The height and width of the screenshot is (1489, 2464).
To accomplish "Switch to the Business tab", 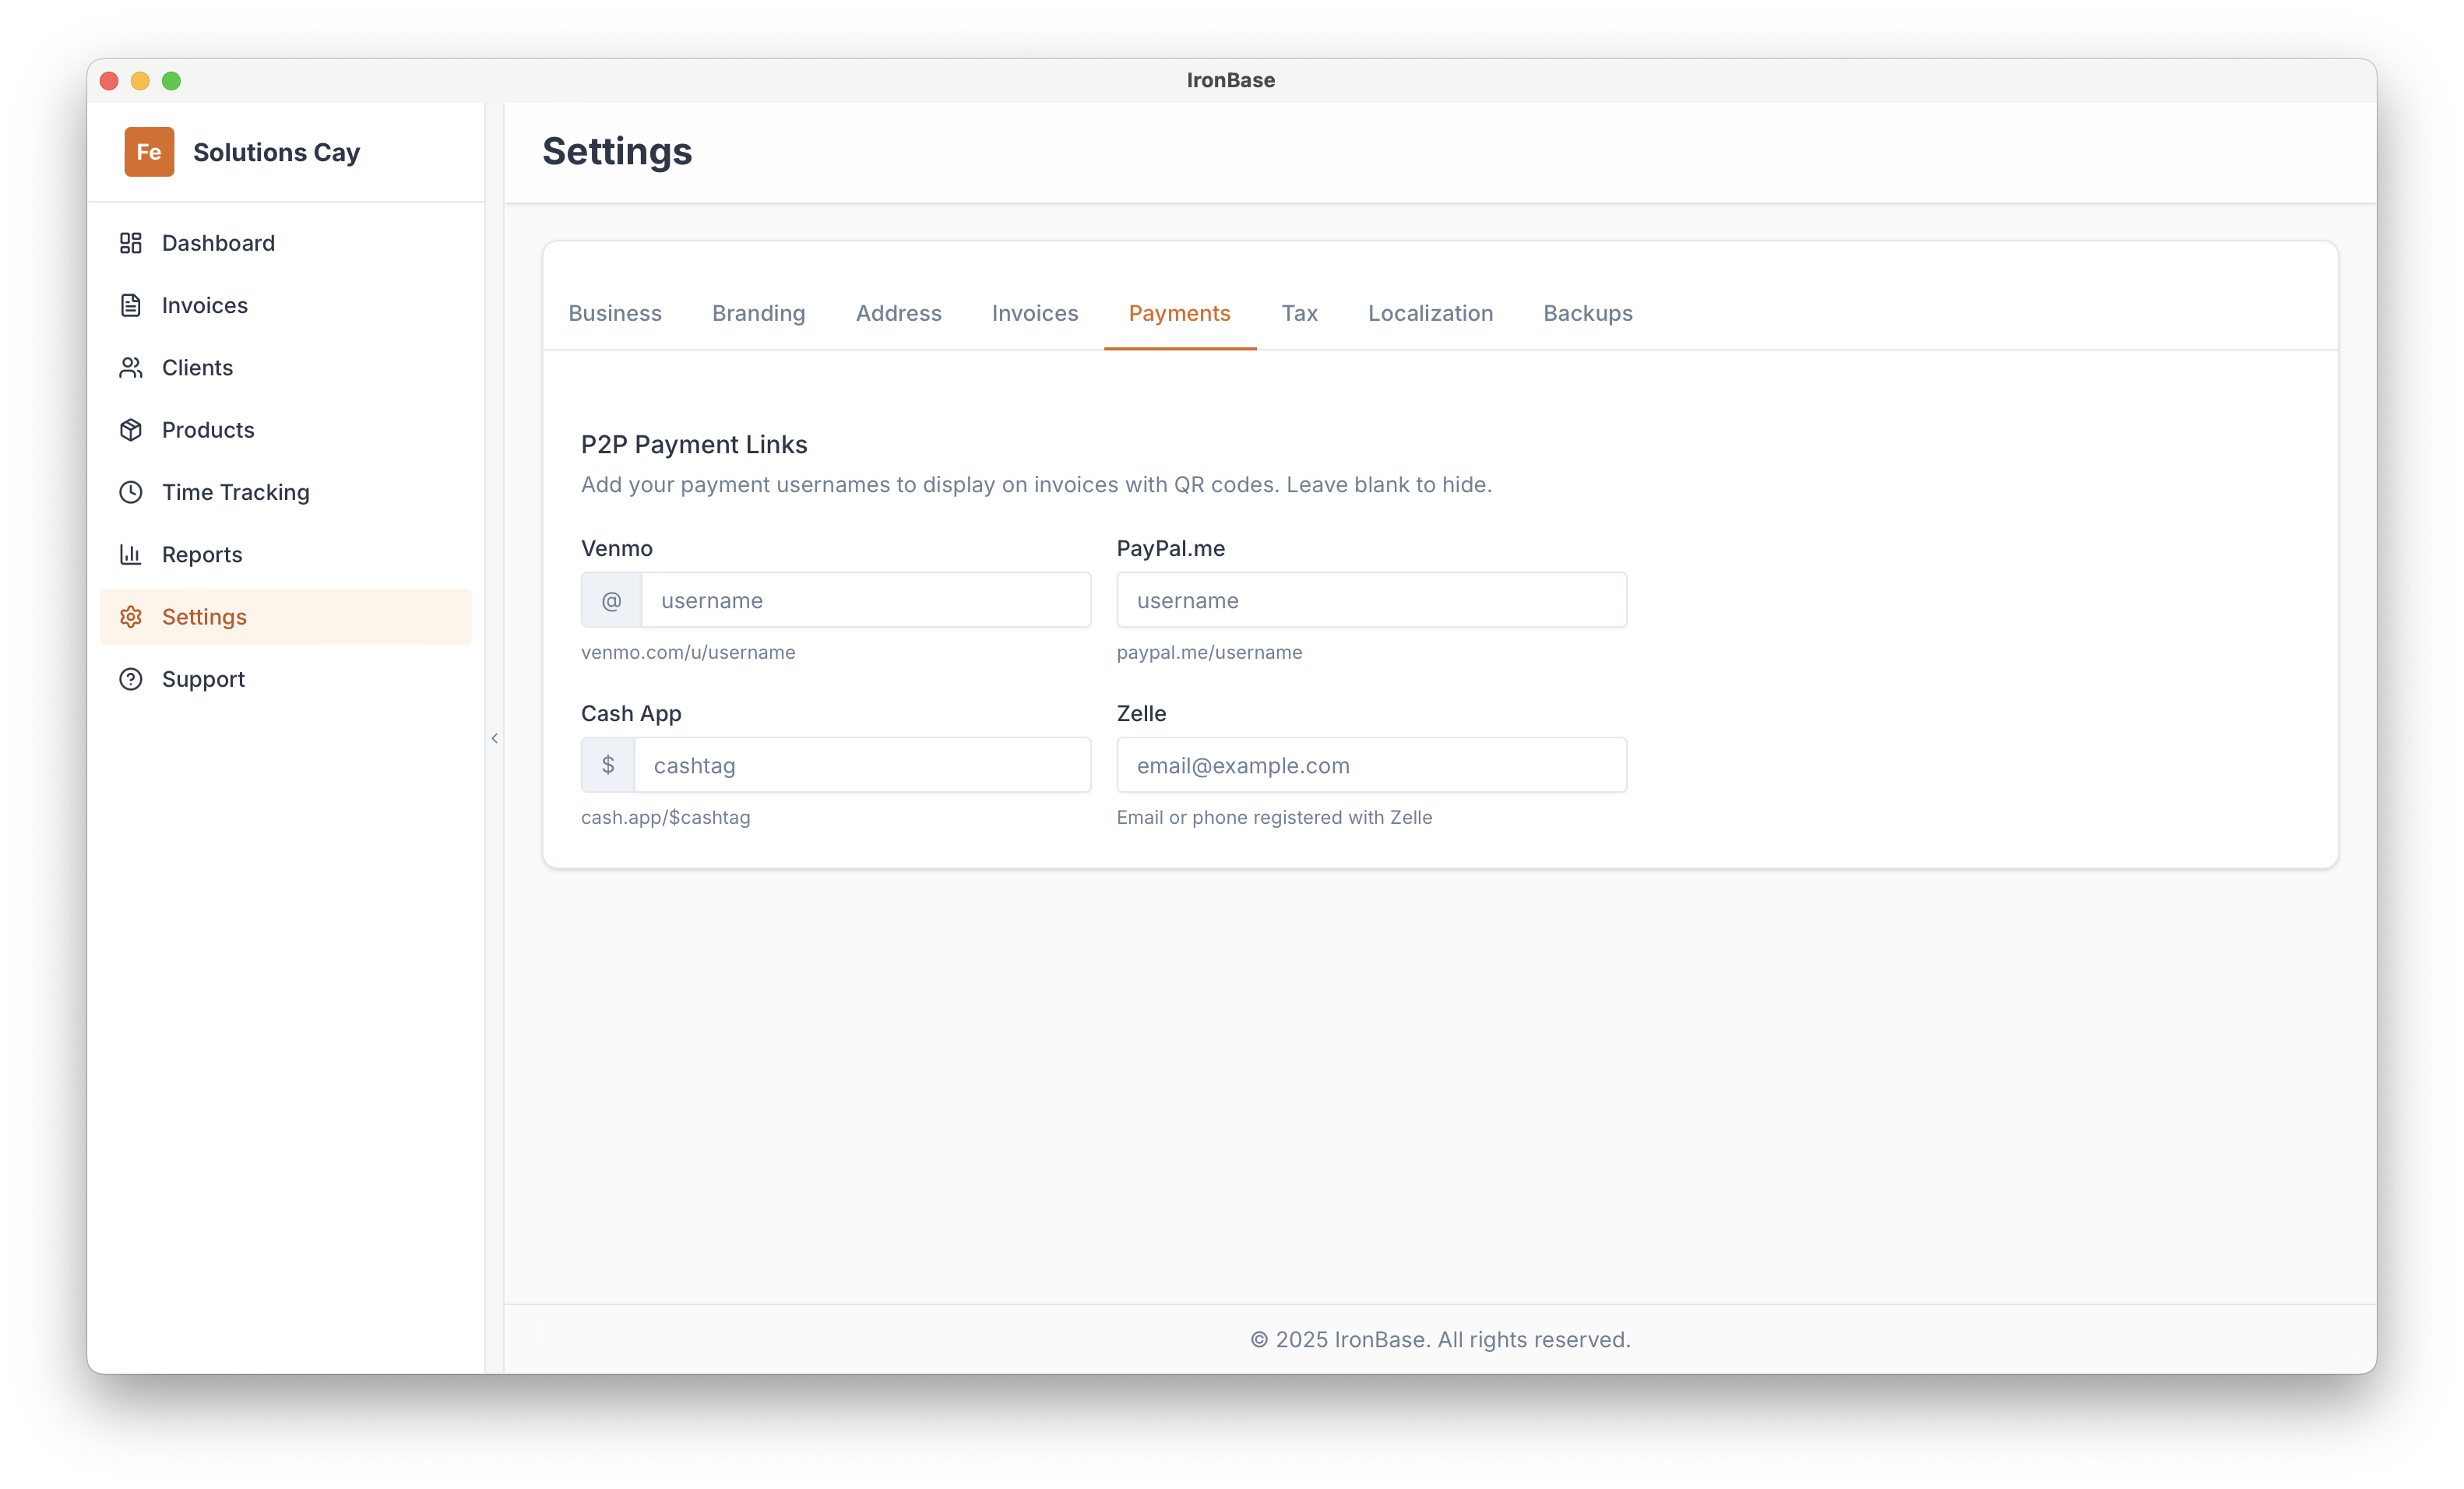I will [x=614, y=313].
